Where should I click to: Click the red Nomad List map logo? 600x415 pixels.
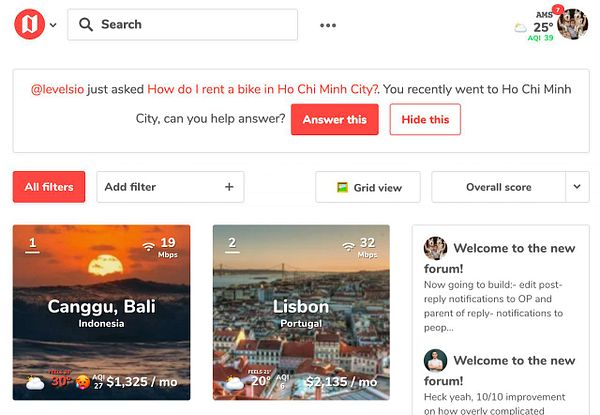click(x=29, y=24)
